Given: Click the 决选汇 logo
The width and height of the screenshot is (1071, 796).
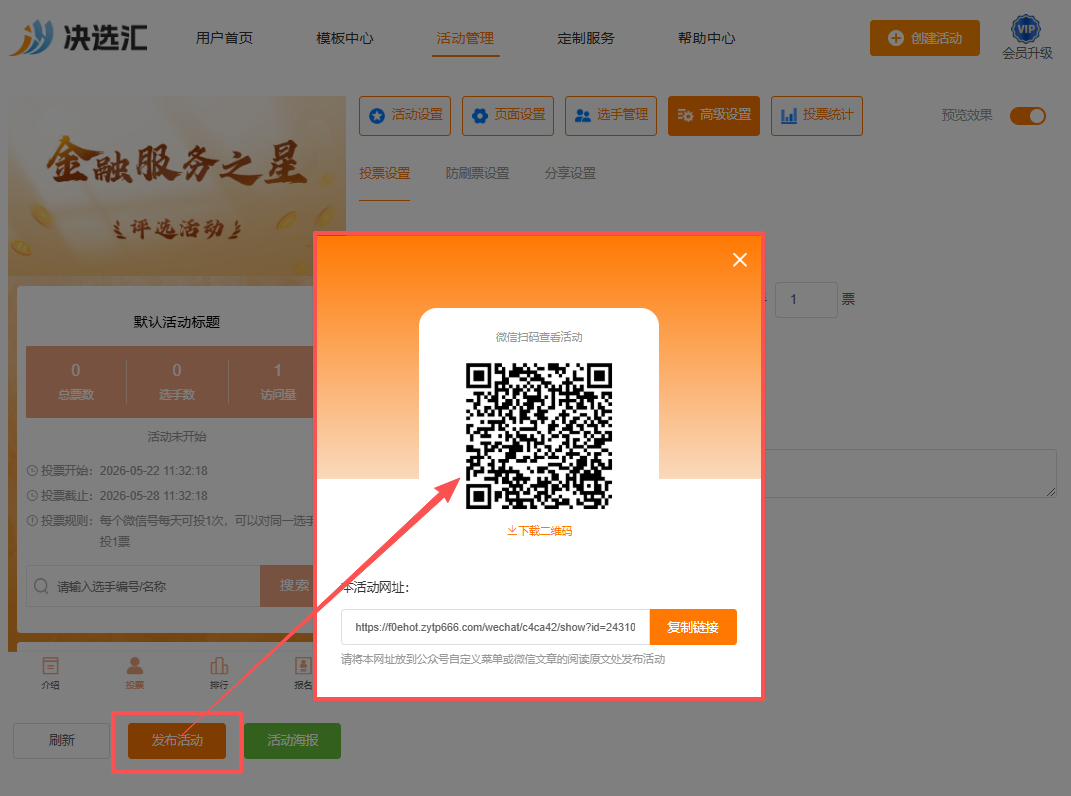Looking at the screenshot, I should 79,37.
